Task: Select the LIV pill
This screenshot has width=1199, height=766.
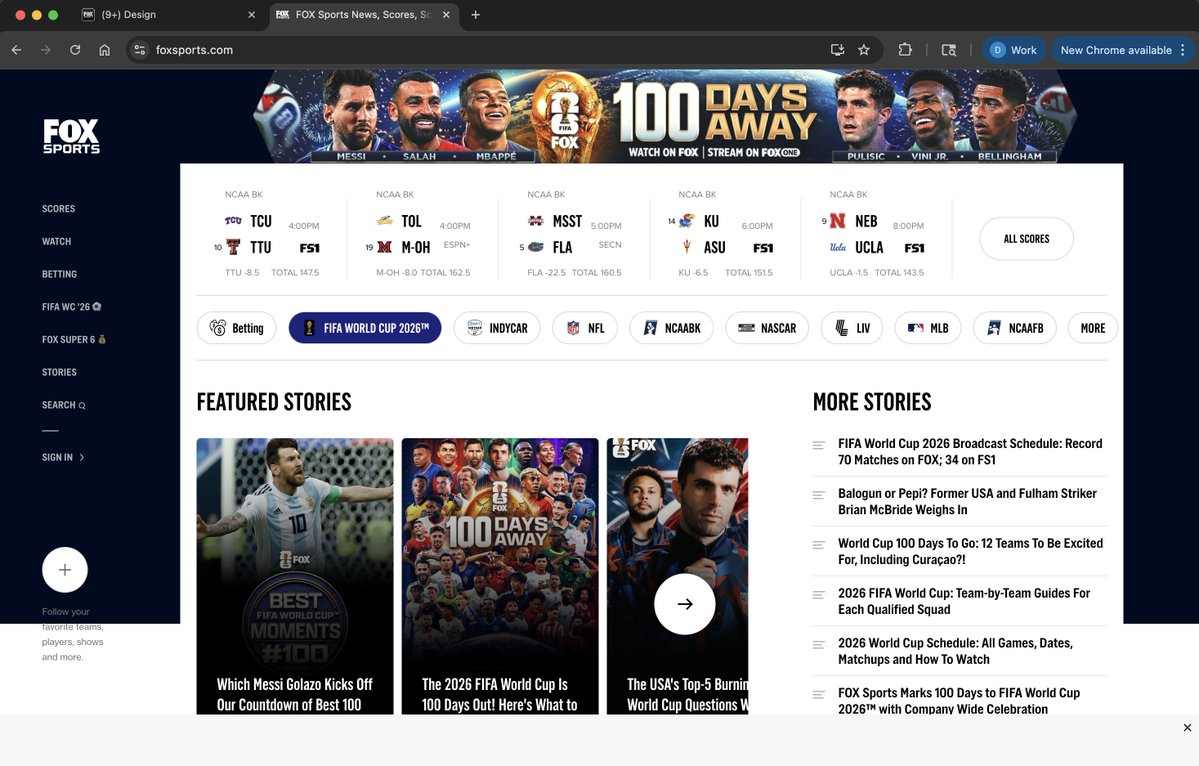Action: tap(852, 328)
